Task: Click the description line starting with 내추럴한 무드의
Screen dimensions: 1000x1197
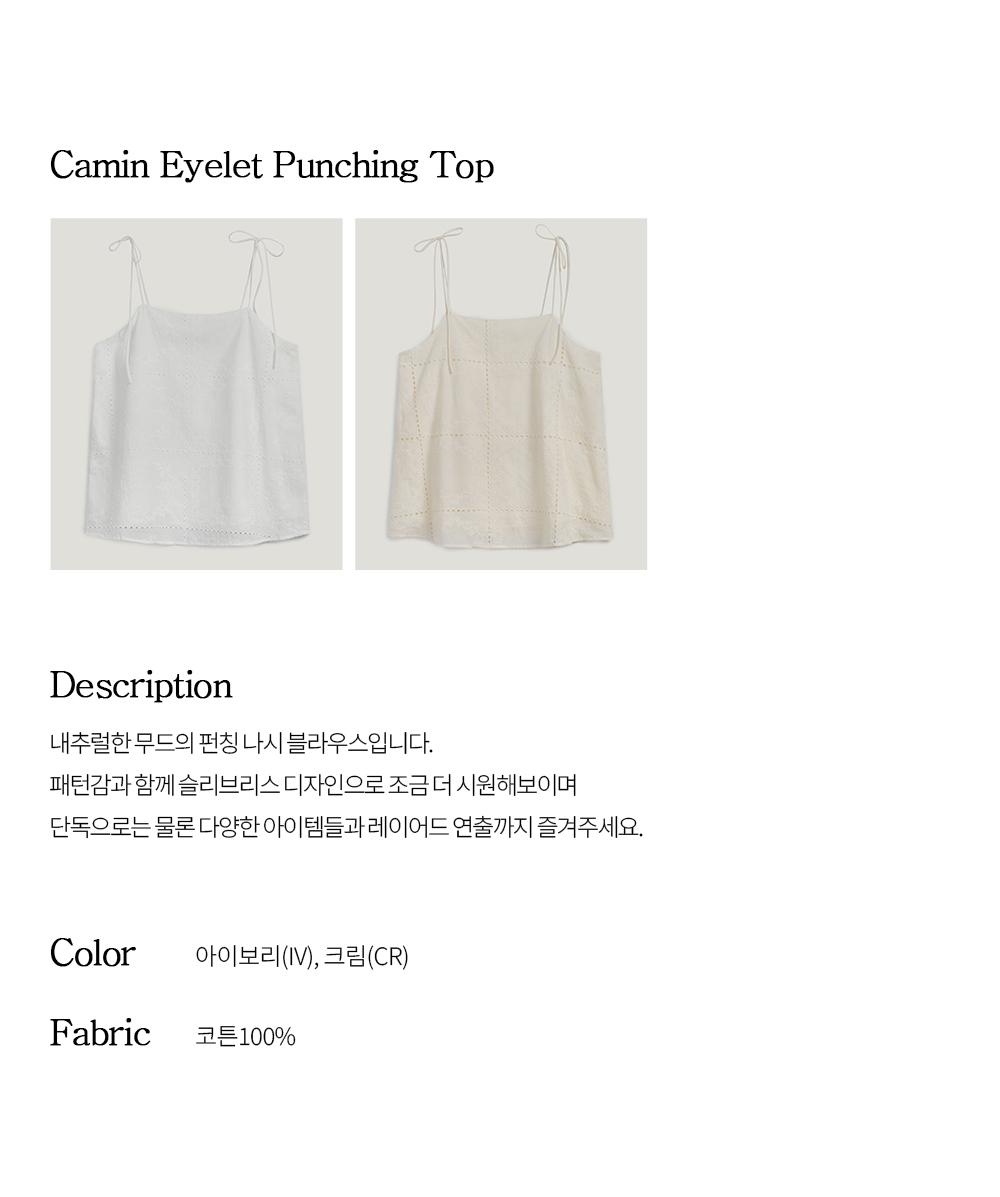Action: [241, 744]
